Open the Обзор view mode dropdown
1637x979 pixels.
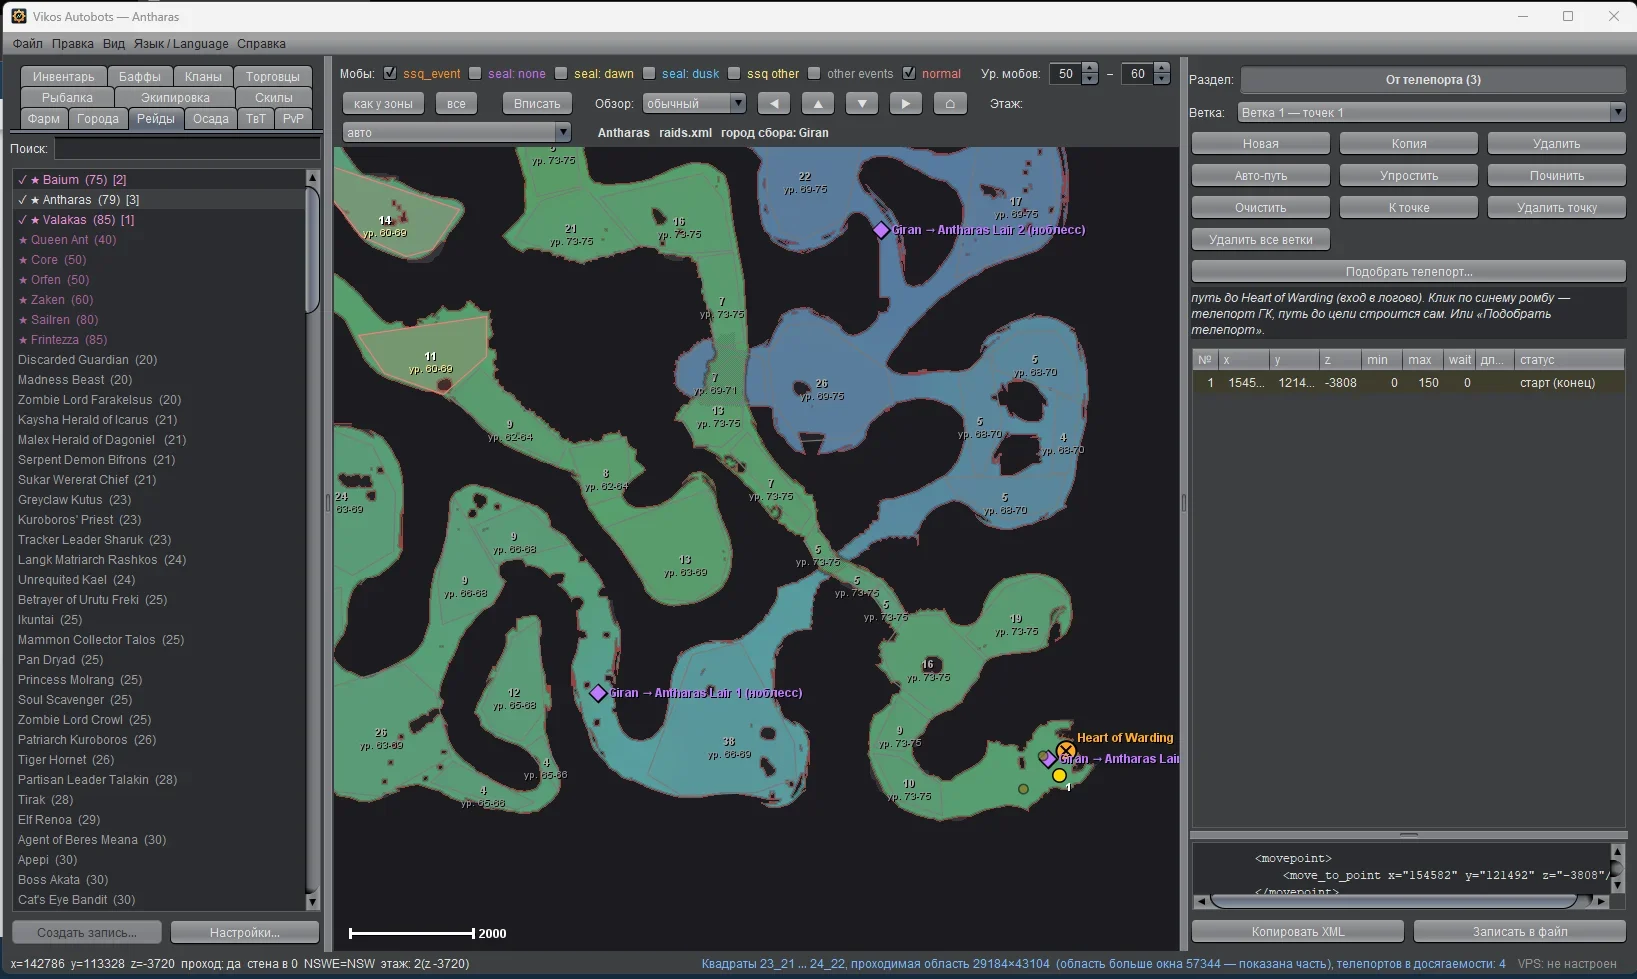pyautogui.click(x=695, y=103)
